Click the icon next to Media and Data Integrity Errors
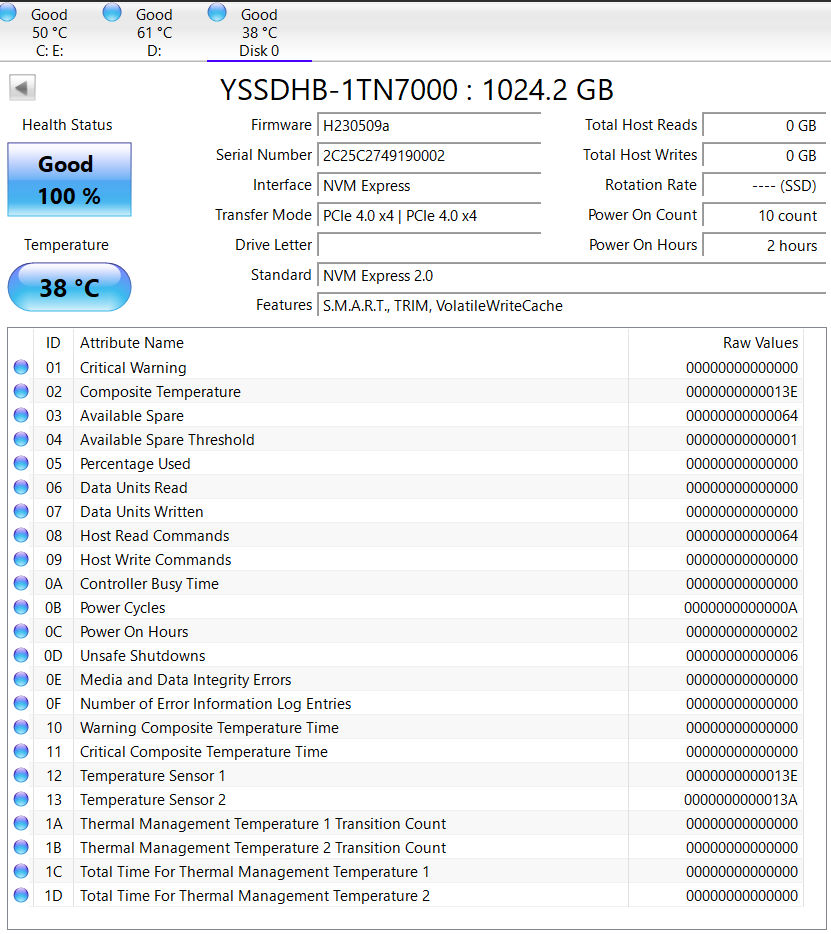This screenshot has height=934, width=831. click(x=22, y=680)
